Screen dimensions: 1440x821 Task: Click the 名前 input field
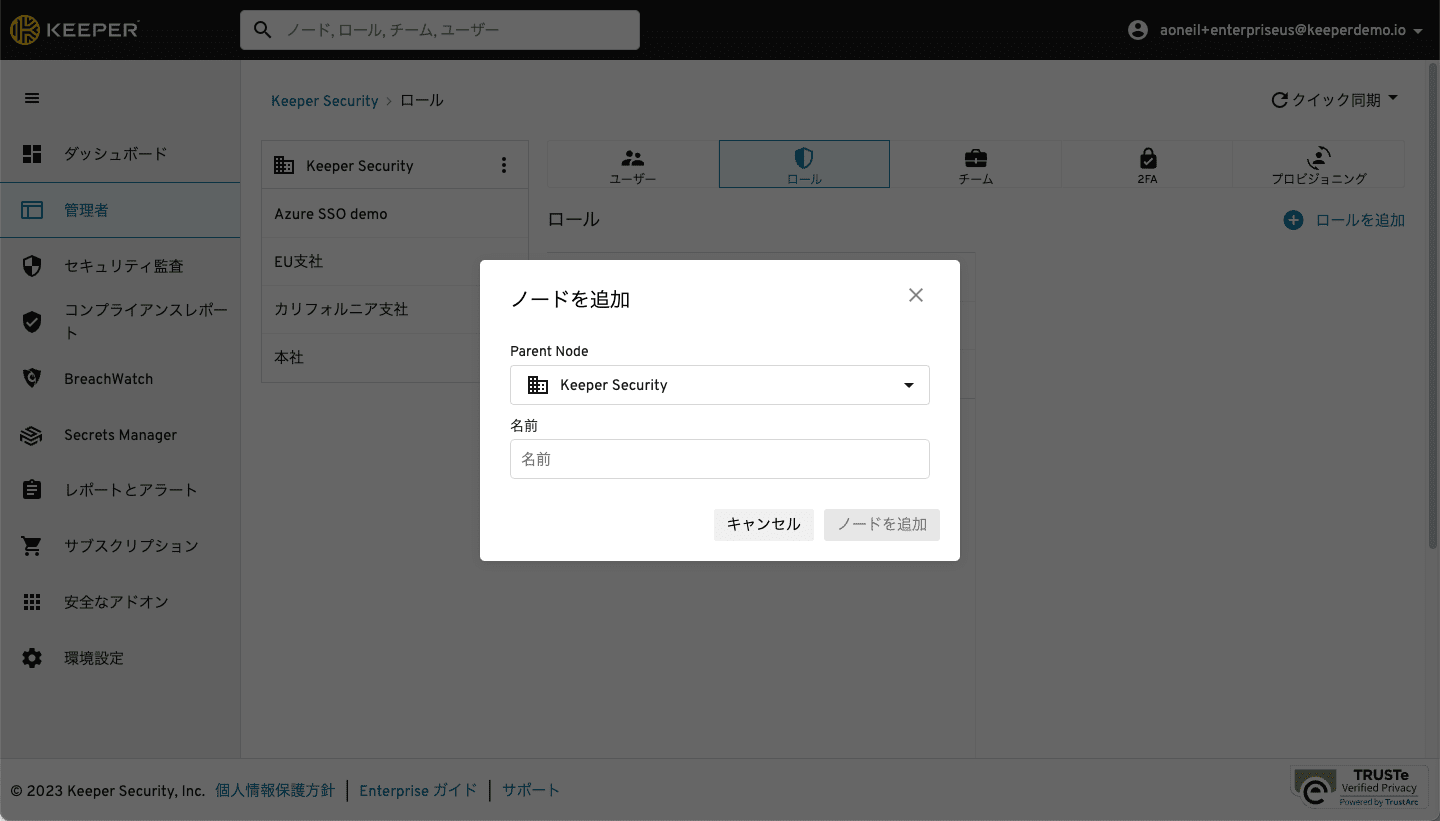pos(719,459)
